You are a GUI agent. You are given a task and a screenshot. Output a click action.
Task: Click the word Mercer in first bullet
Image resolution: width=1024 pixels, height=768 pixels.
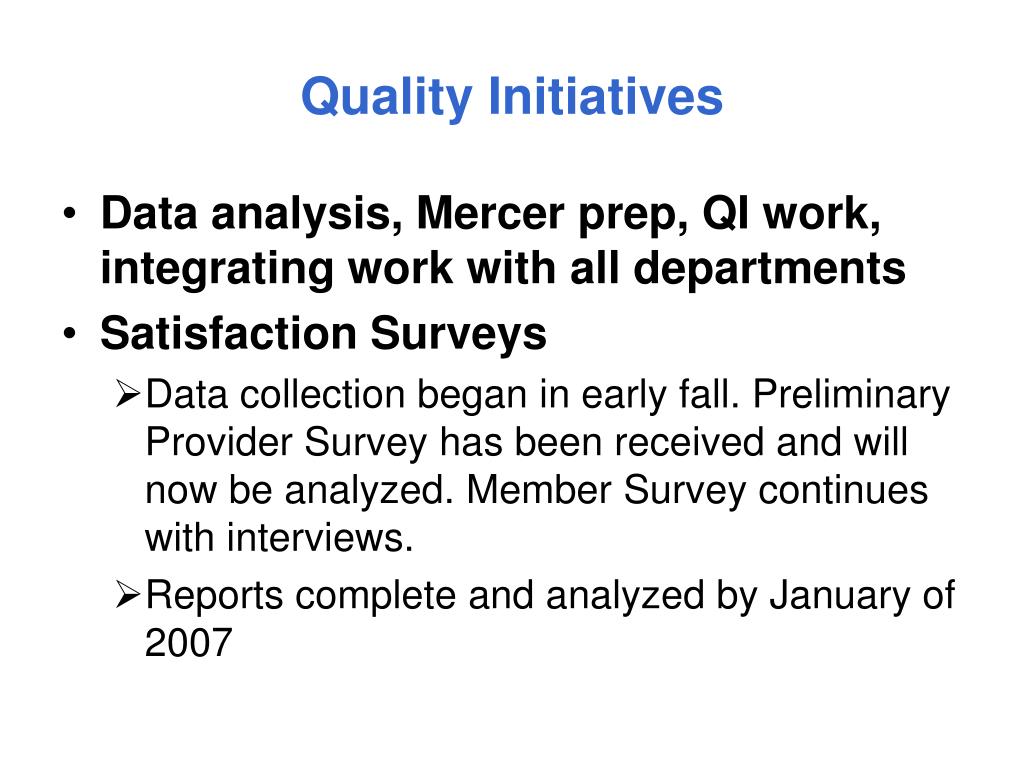tap(490, 214)
